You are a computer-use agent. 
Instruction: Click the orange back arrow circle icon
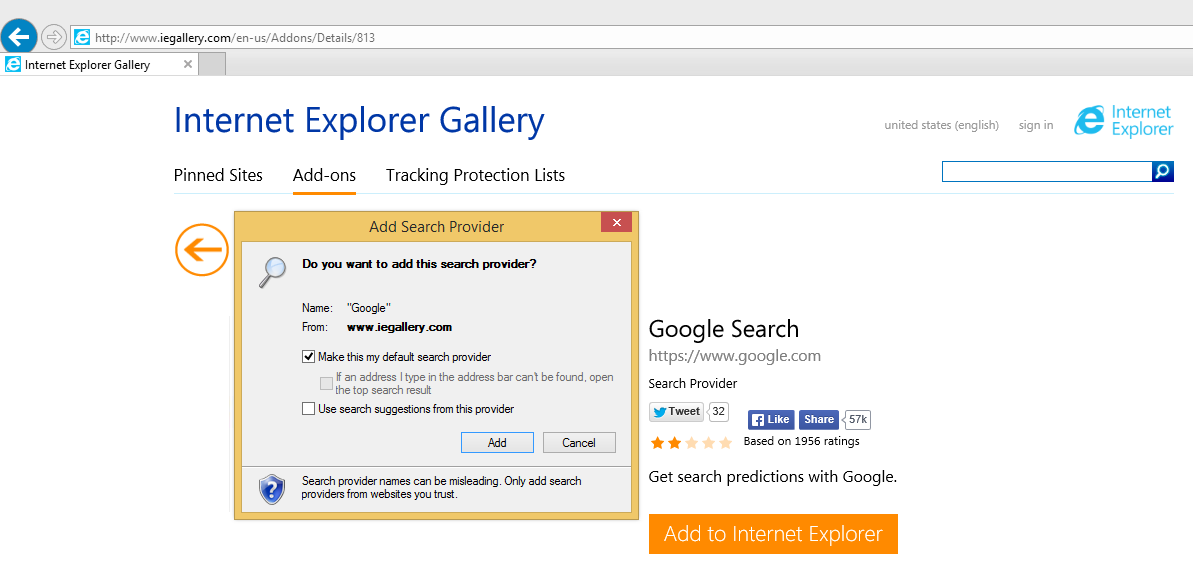point(201,250)
